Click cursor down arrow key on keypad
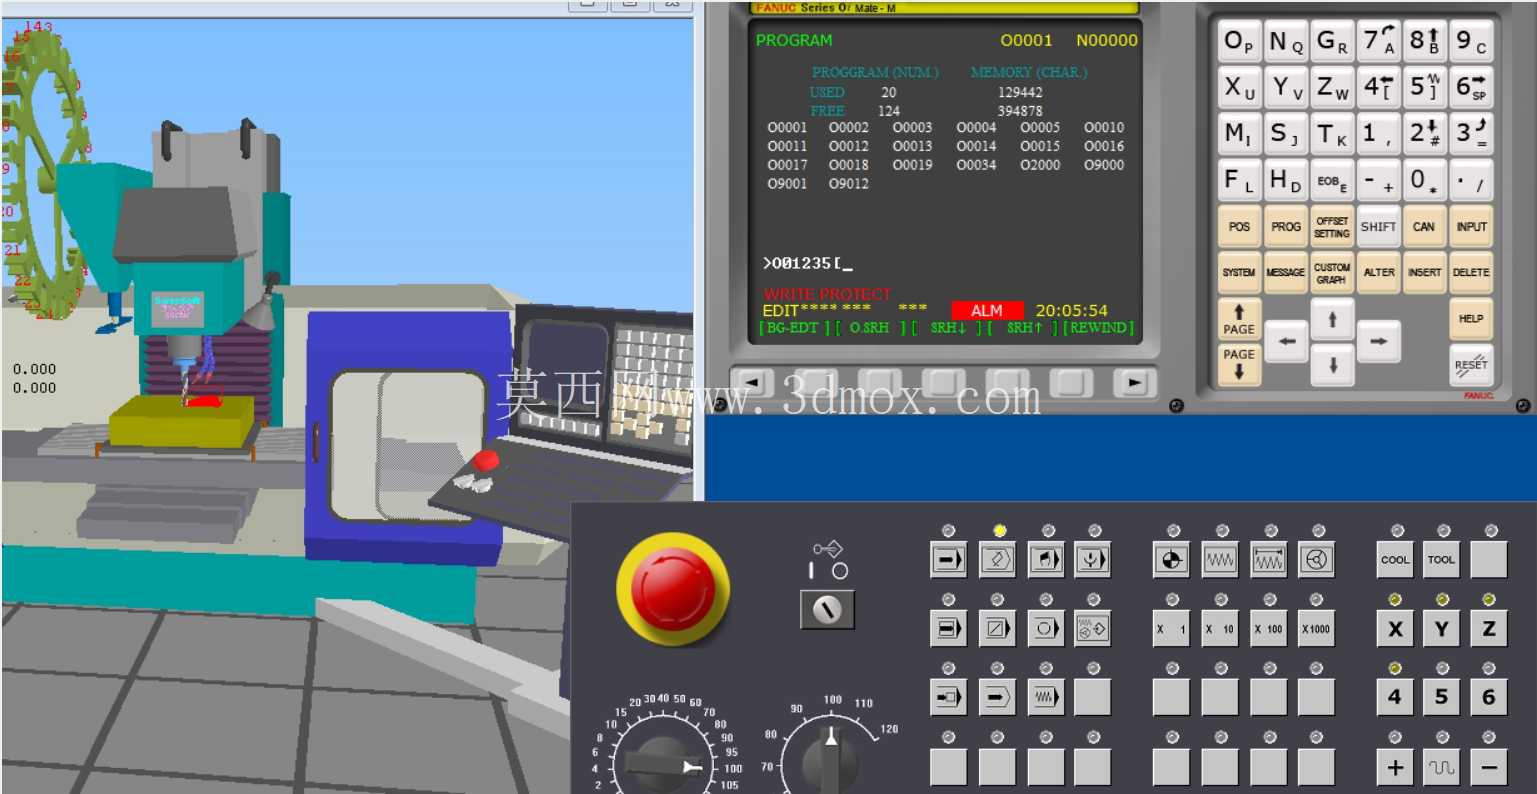The height and width of the screenshot is (794, 1537). click(1332, 365)
